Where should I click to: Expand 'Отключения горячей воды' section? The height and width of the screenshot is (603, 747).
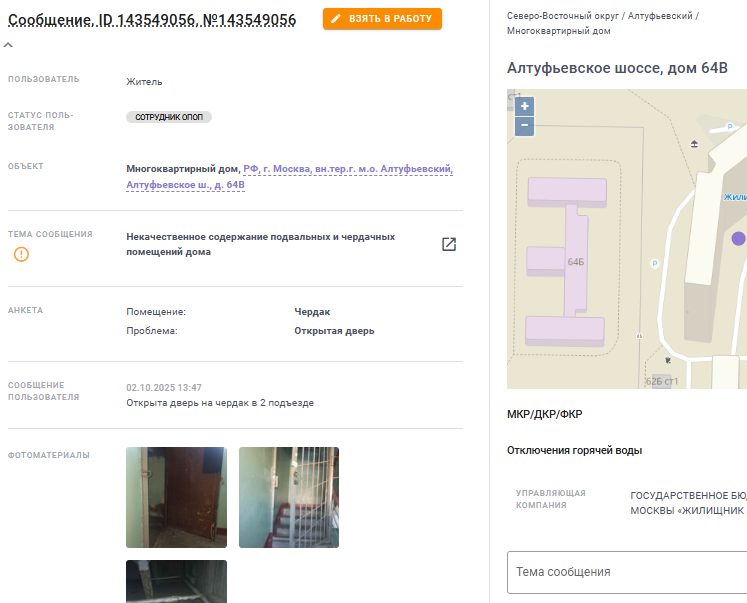click(574, 451)
